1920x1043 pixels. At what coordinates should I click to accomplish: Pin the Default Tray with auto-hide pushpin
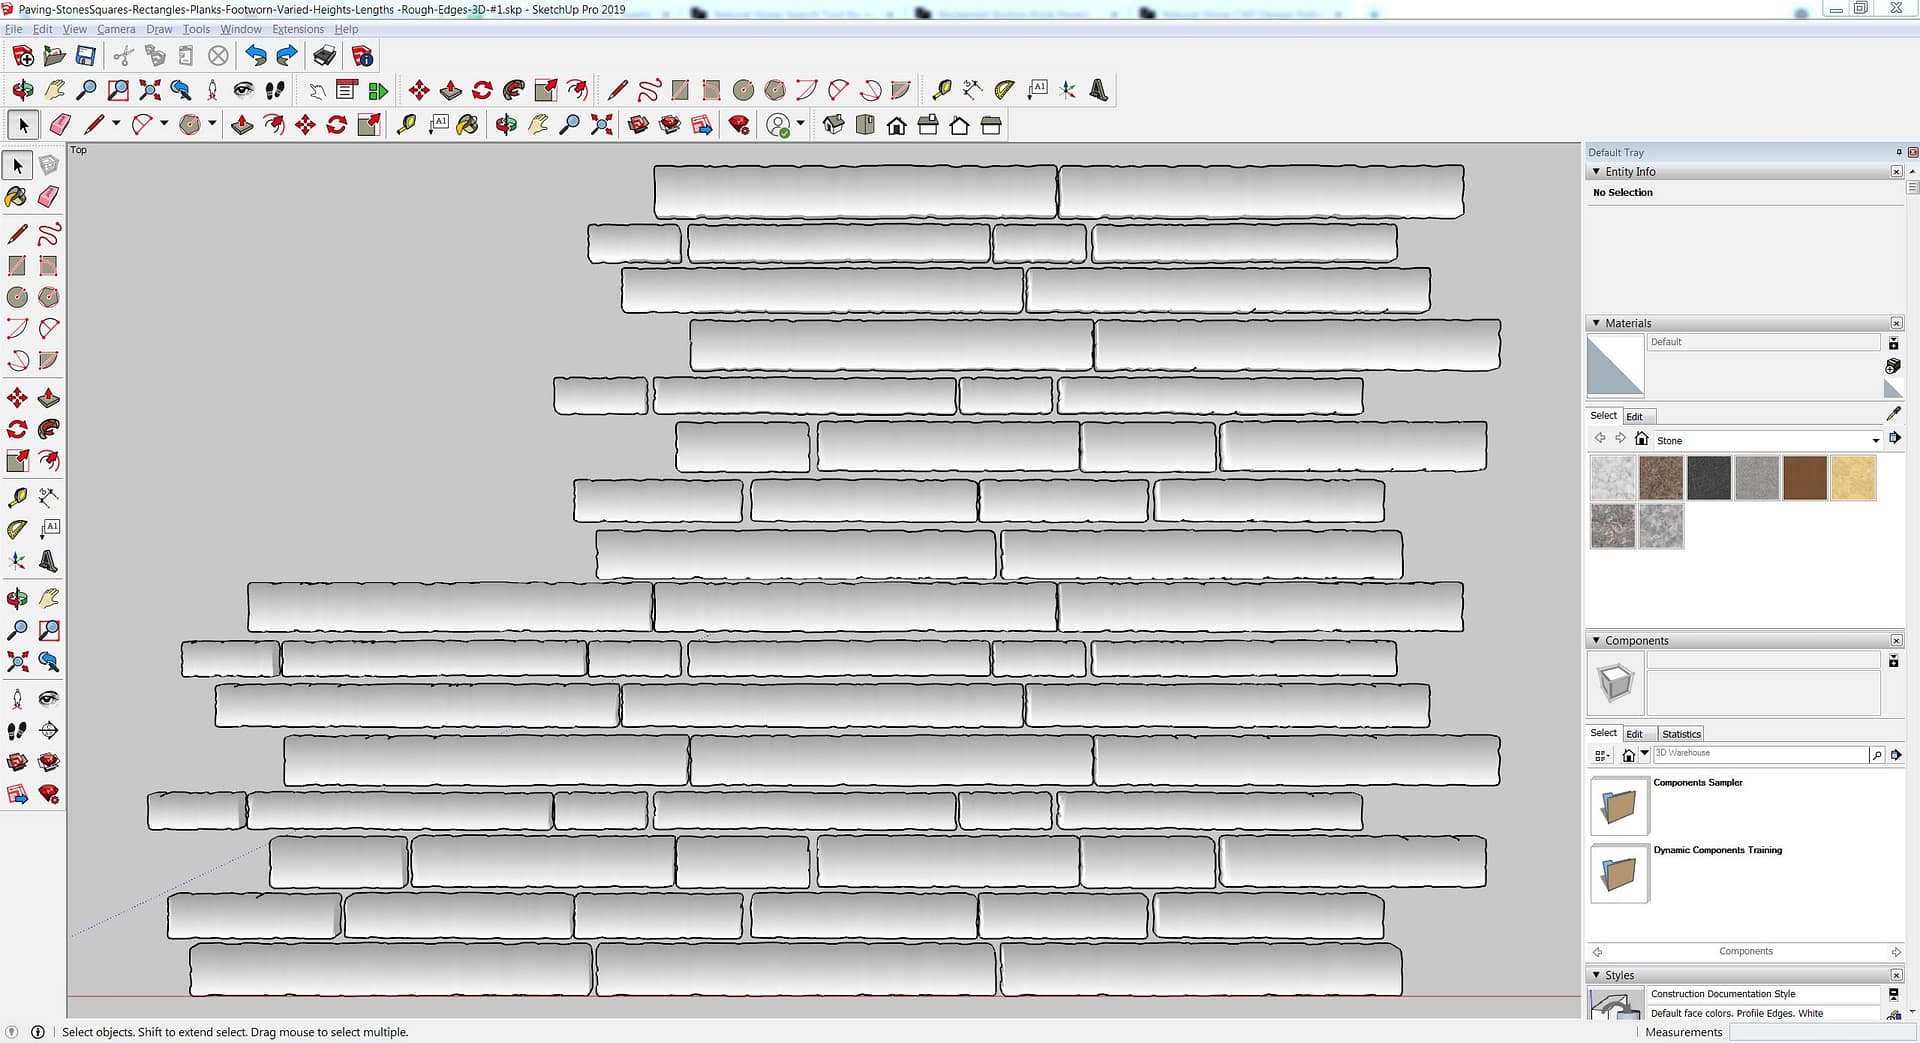click(1898, 152)
